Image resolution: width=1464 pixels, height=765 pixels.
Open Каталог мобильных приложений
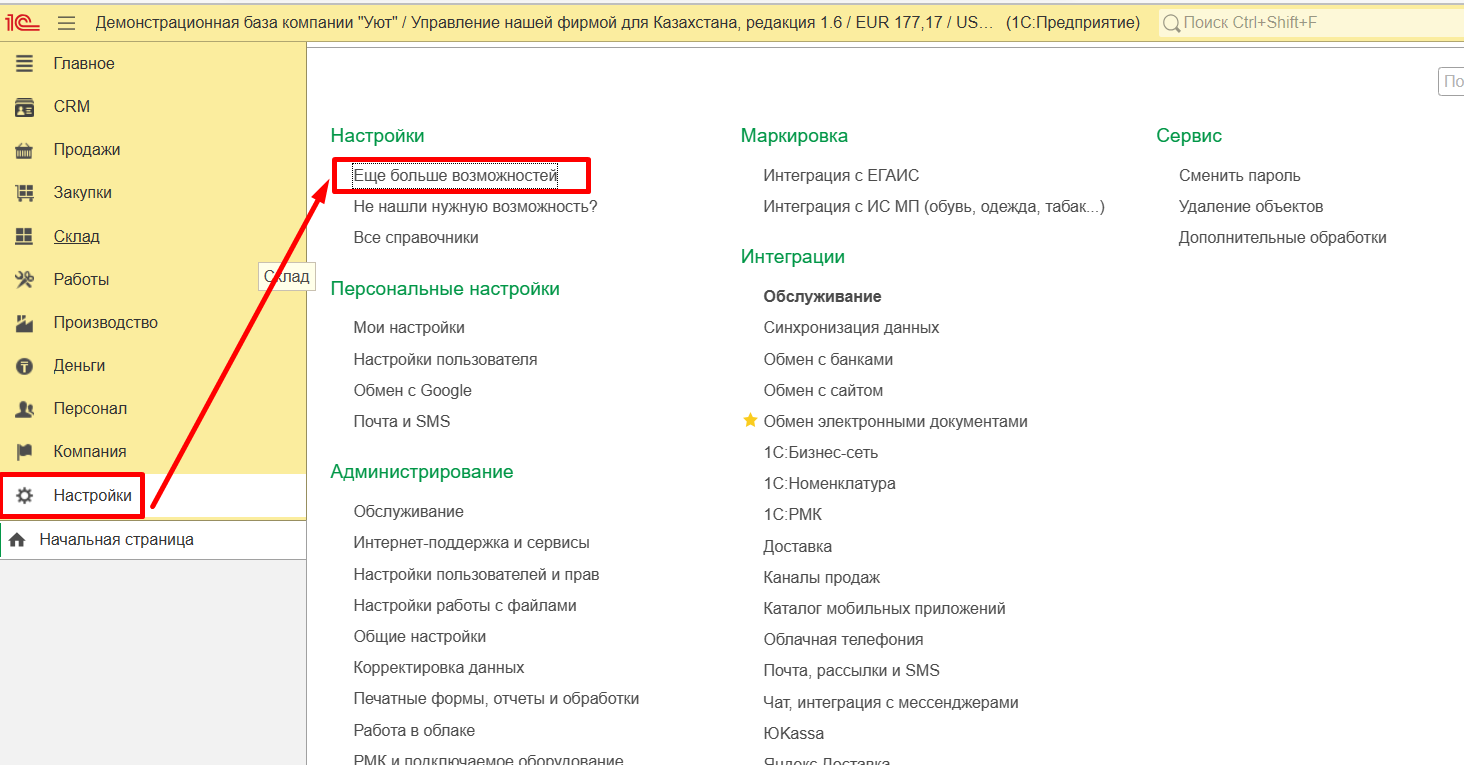884,609
